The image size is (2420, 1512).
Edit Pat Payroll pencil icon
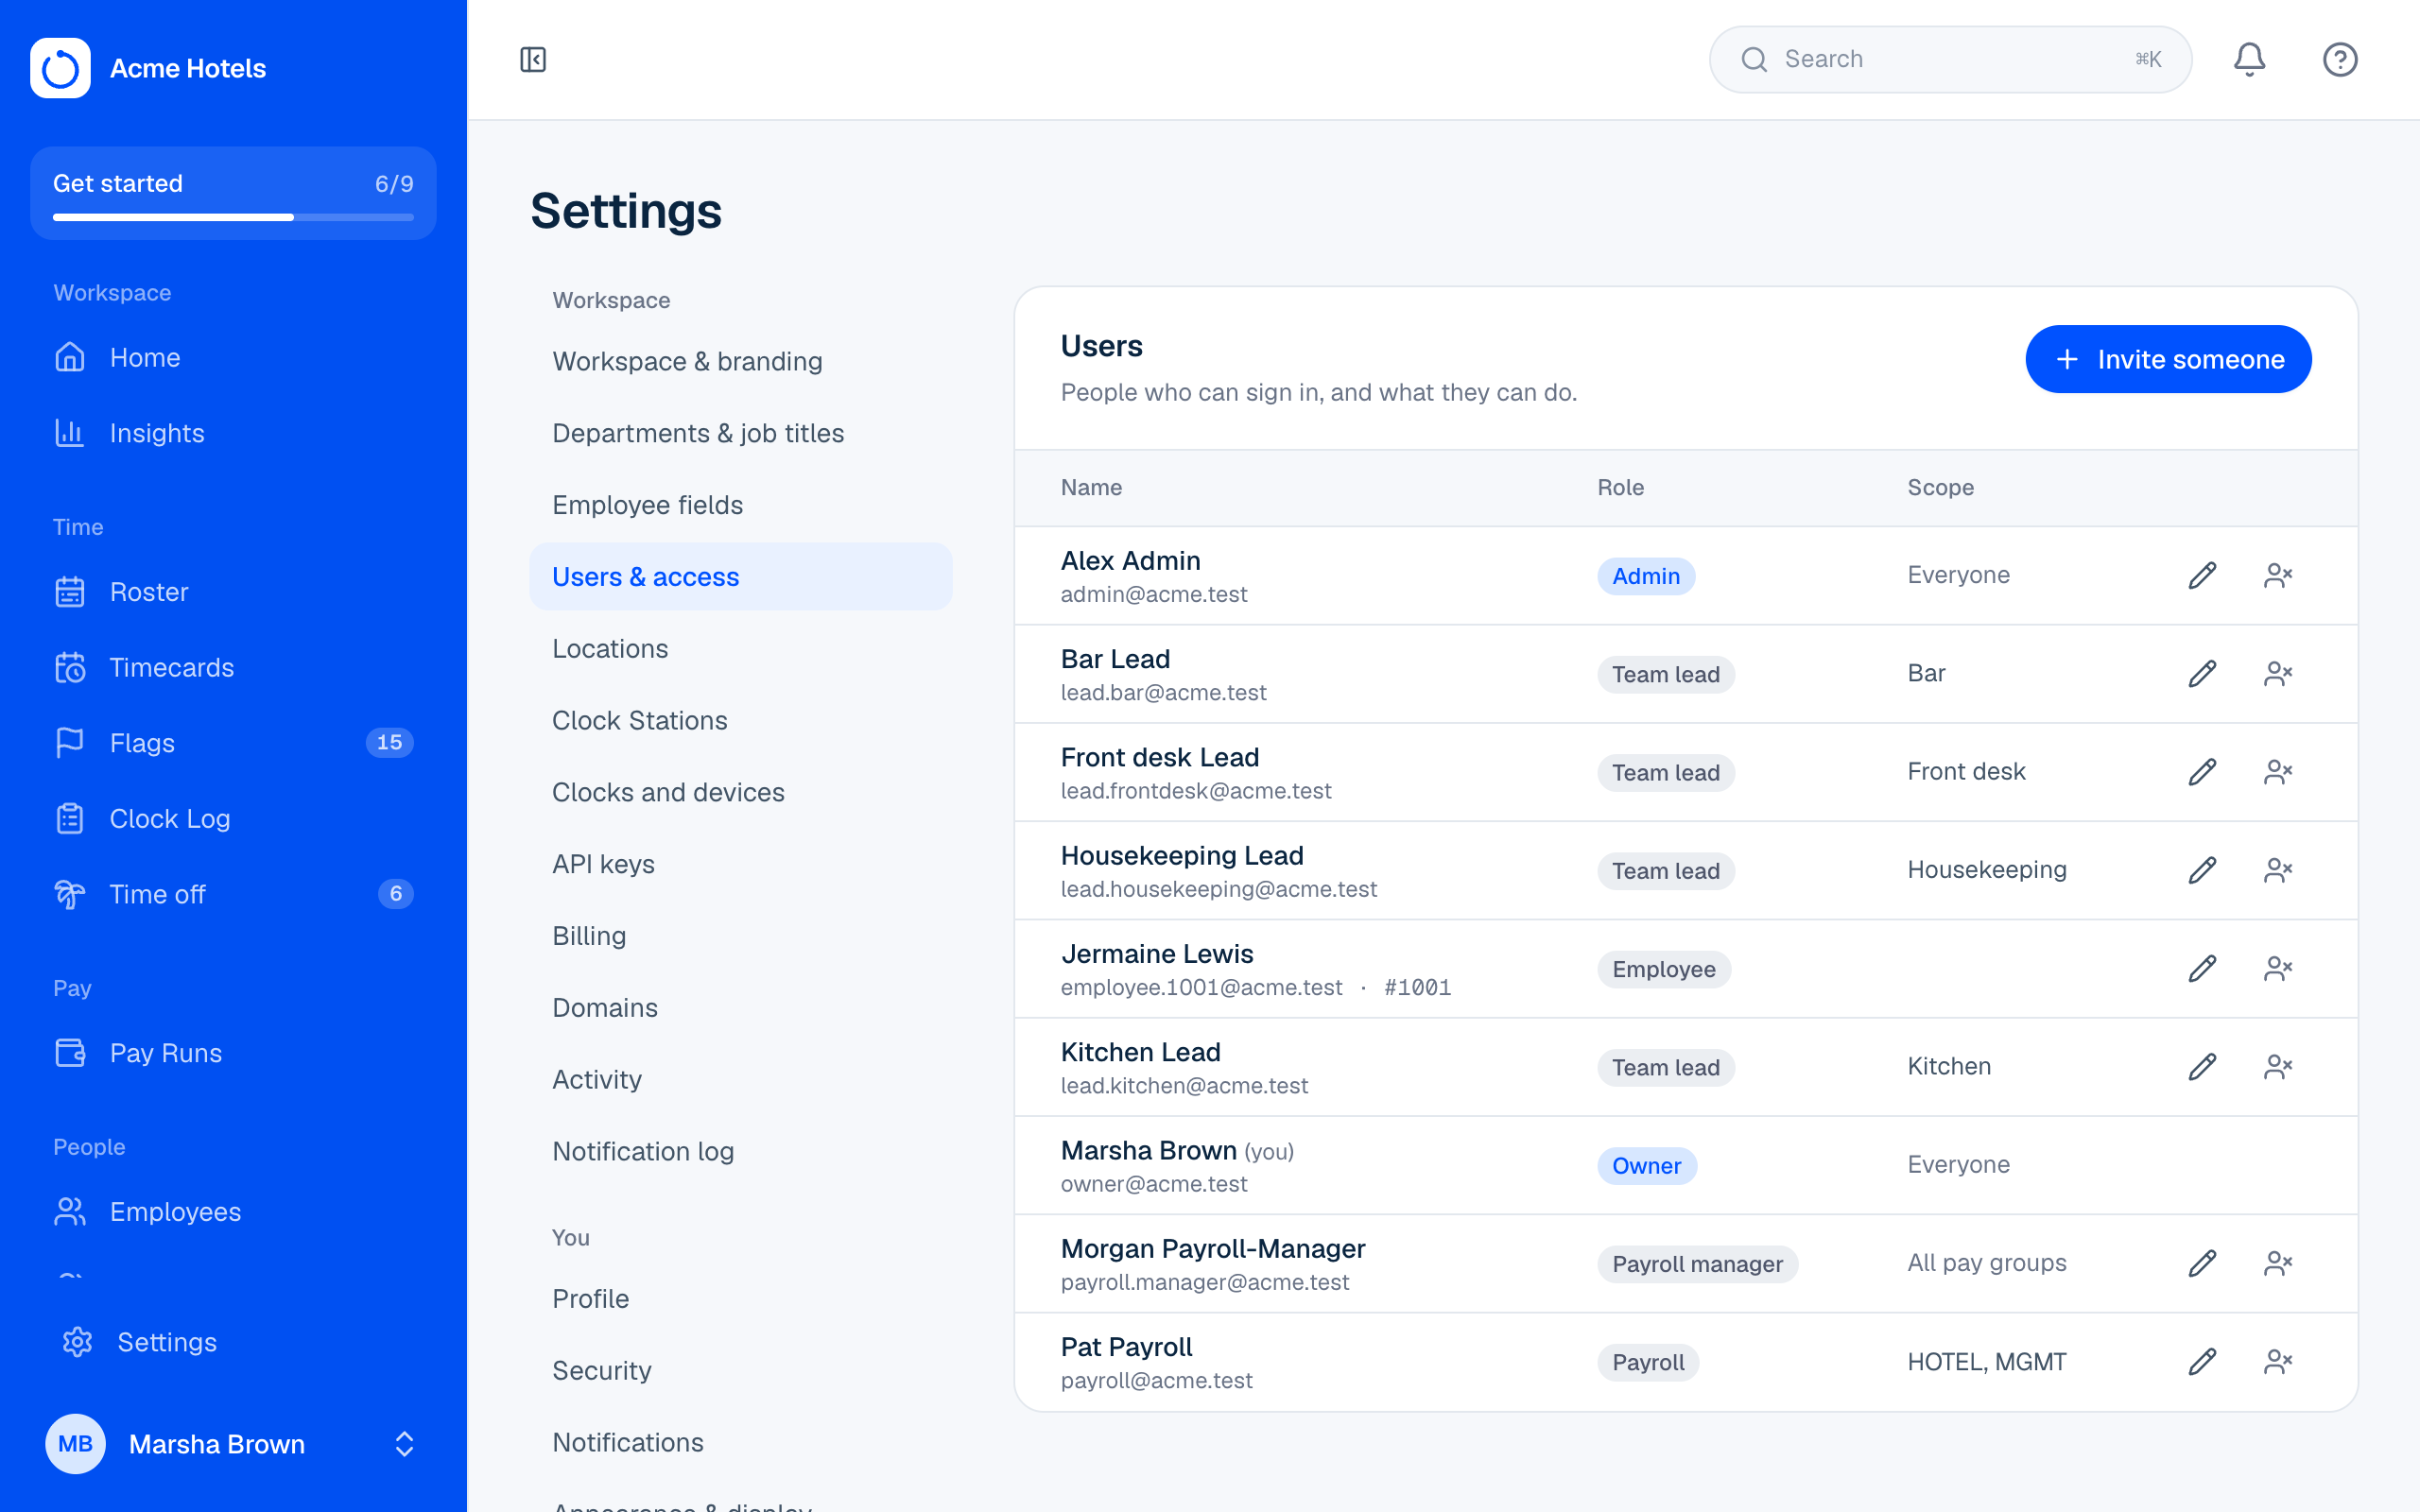click(2202, 1361)
